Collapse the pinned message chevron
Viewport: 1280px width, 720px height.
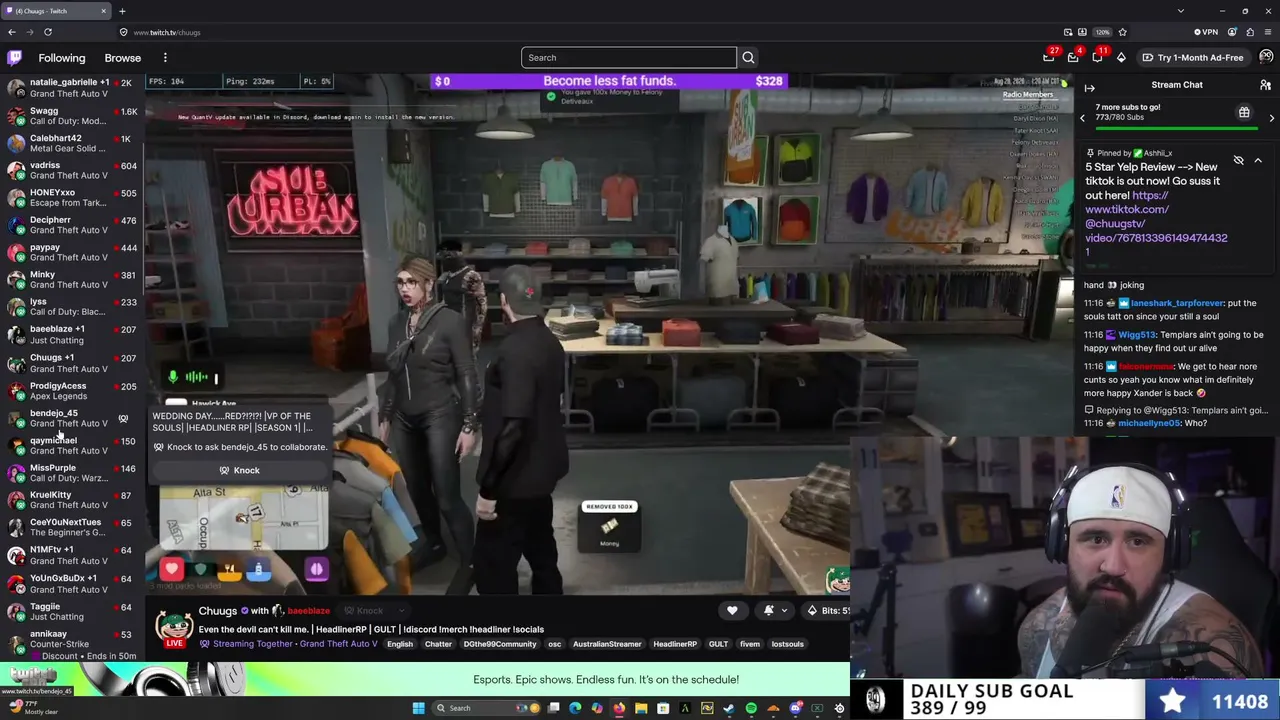pyautogui.click(x=1258, y=161)
